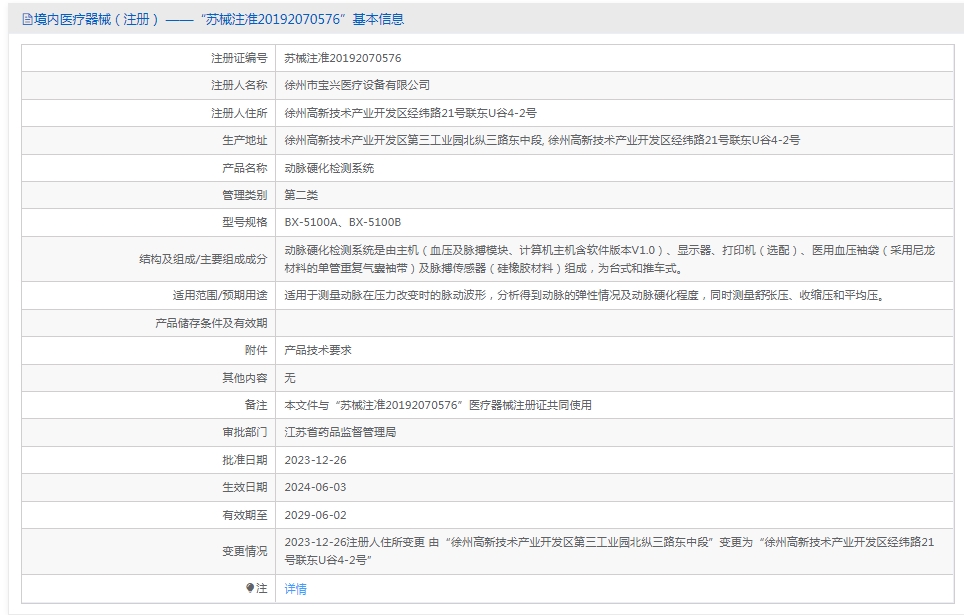Click the 注册人名称 label

(x=239, y=85)
